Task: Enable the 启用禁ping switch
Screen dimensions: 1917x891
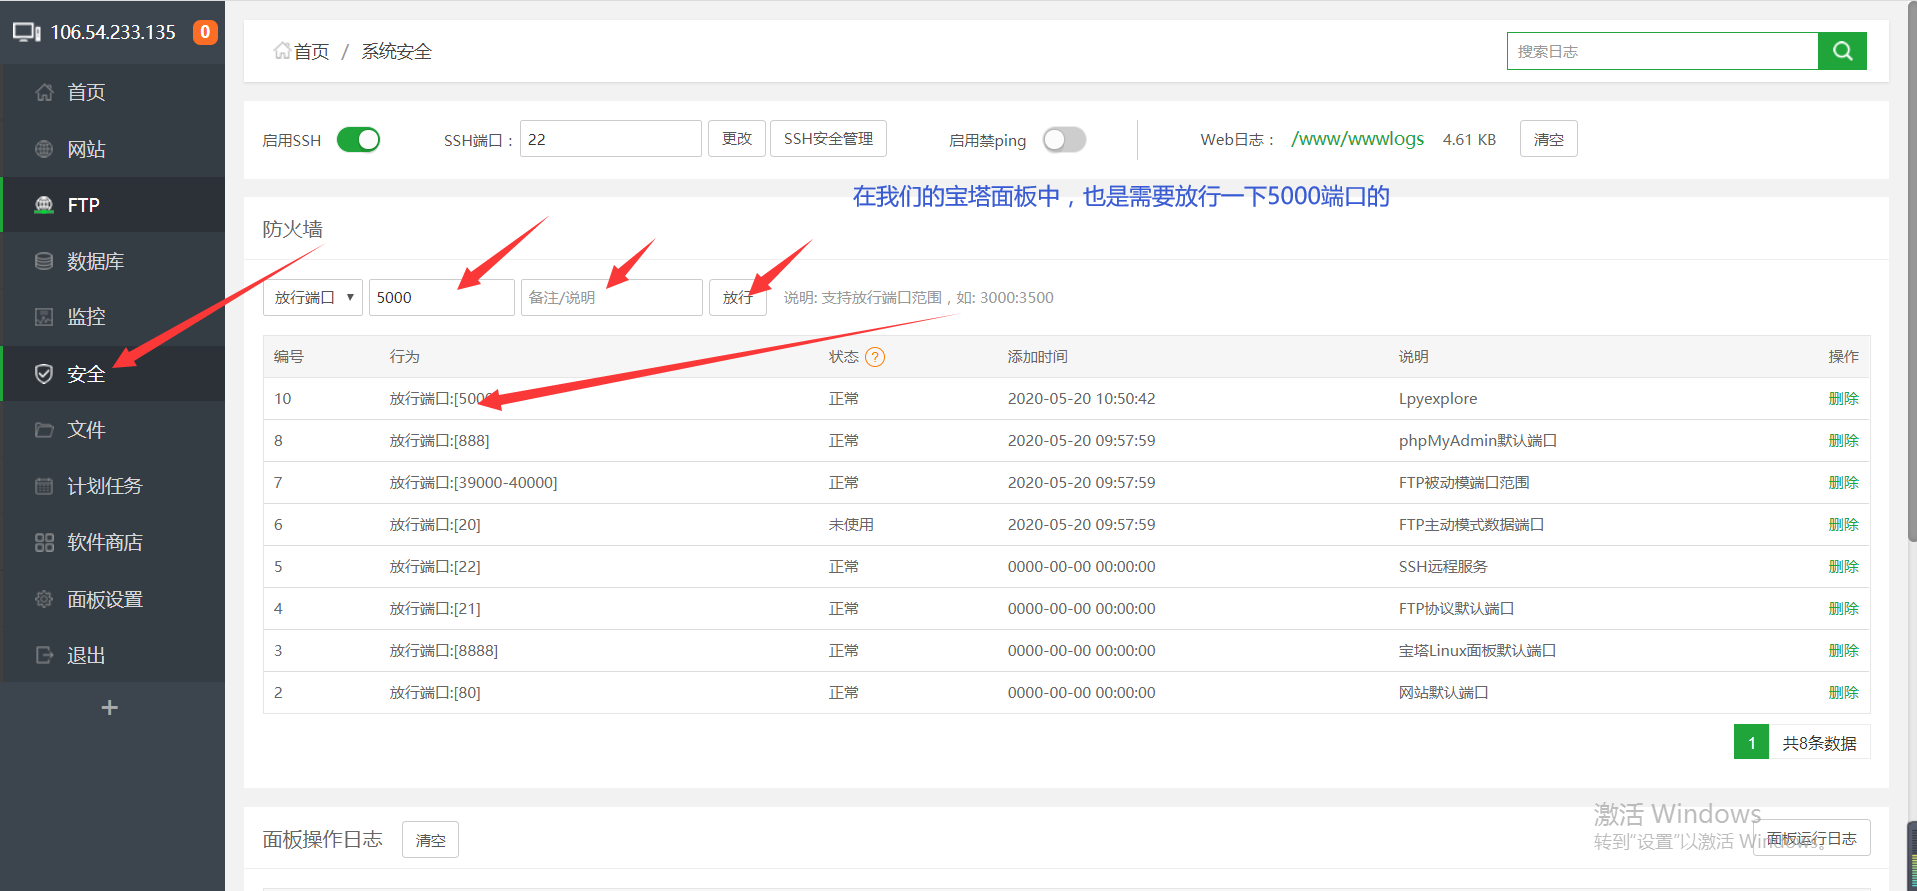Action: (x=1064, y=140)
